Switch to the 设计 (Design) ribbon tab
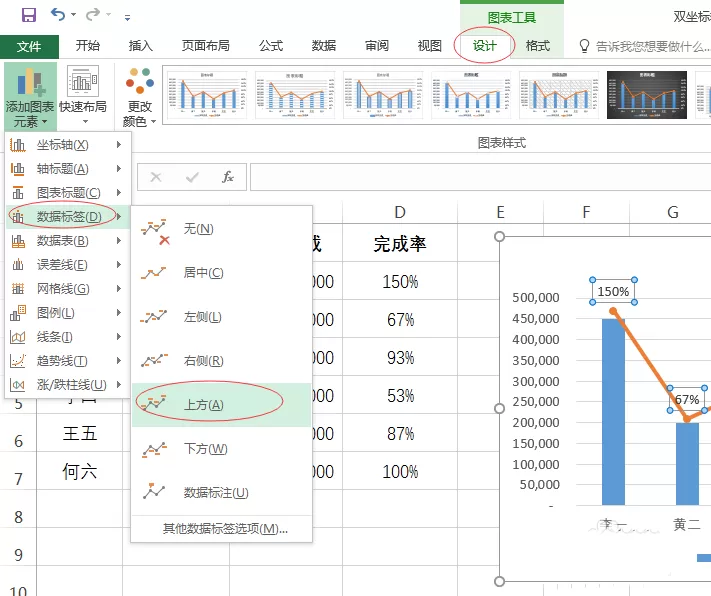 (x=484, y=46)
